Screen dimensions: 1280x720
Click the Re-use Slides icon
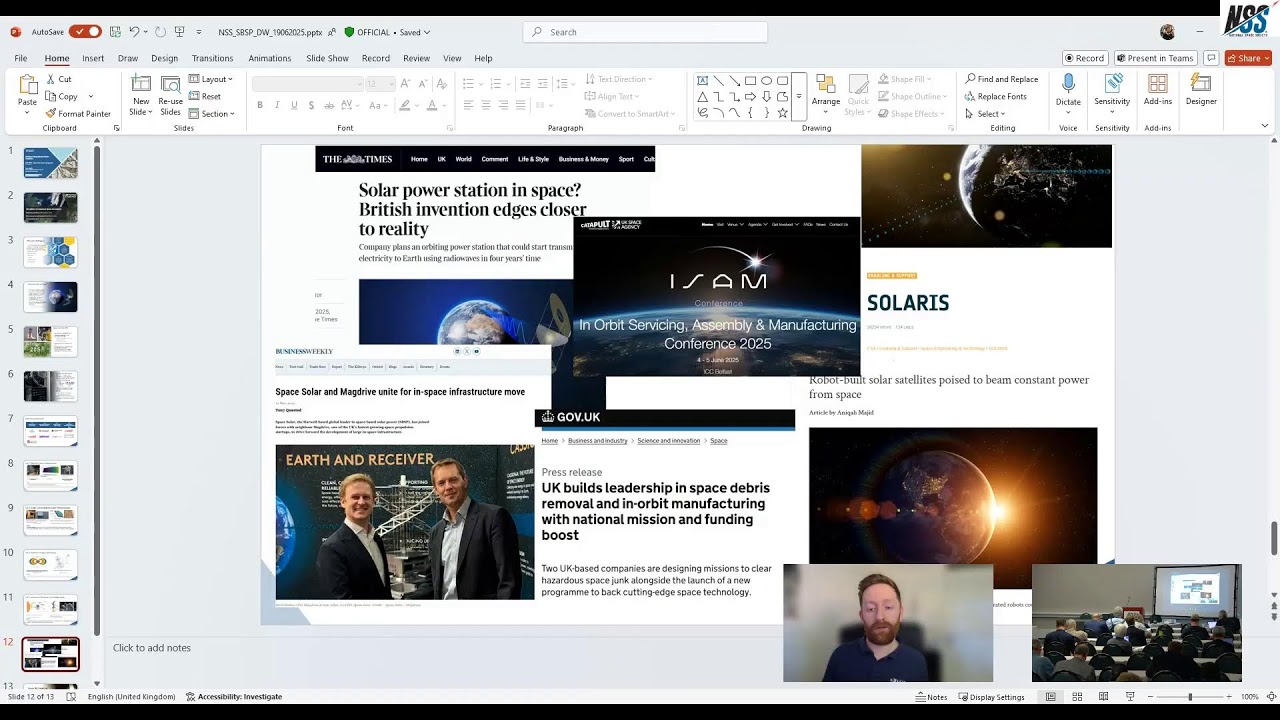click(171, 84)
